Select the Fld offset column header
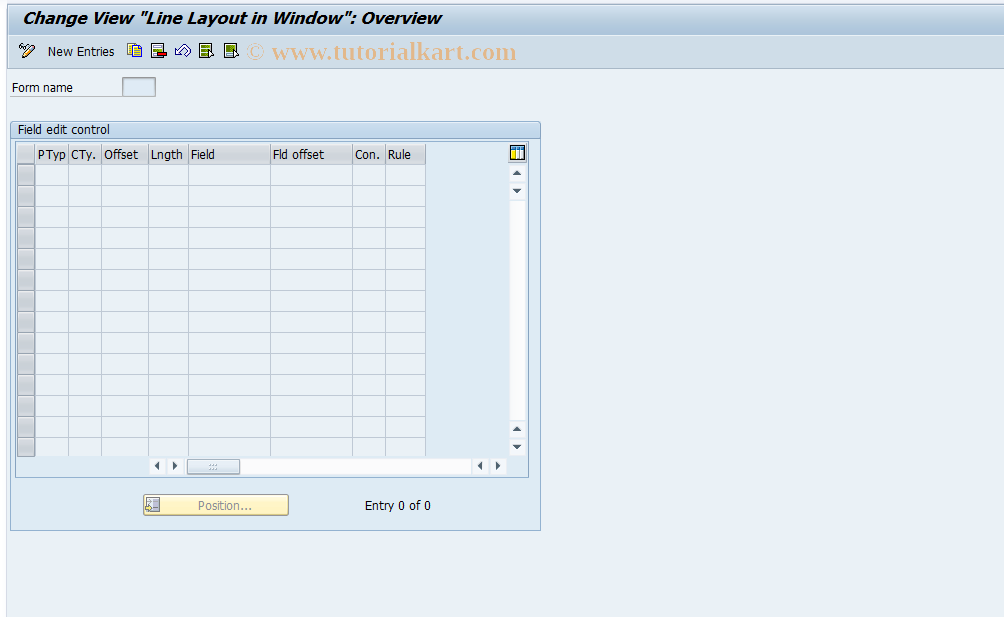 coord(311,154)
